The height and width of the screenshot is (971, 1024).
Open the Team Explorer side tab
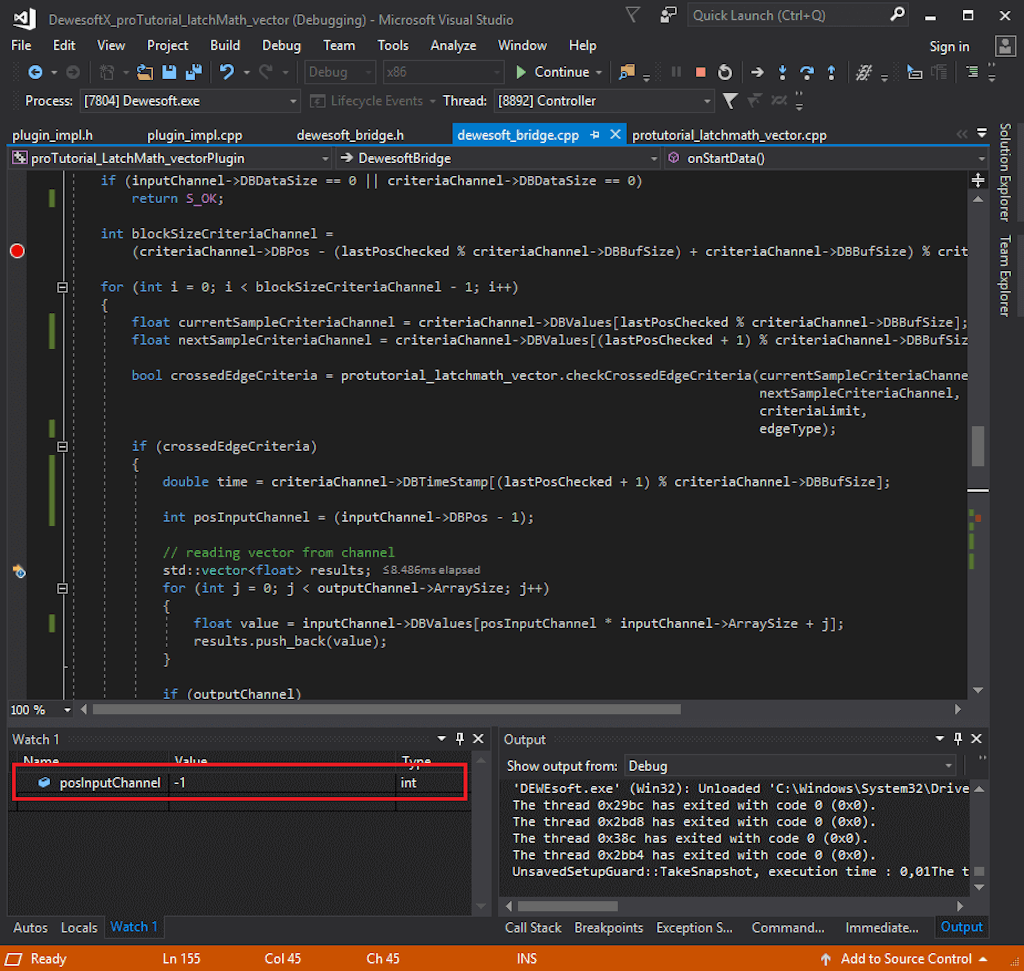click(x=1005, y=276)
